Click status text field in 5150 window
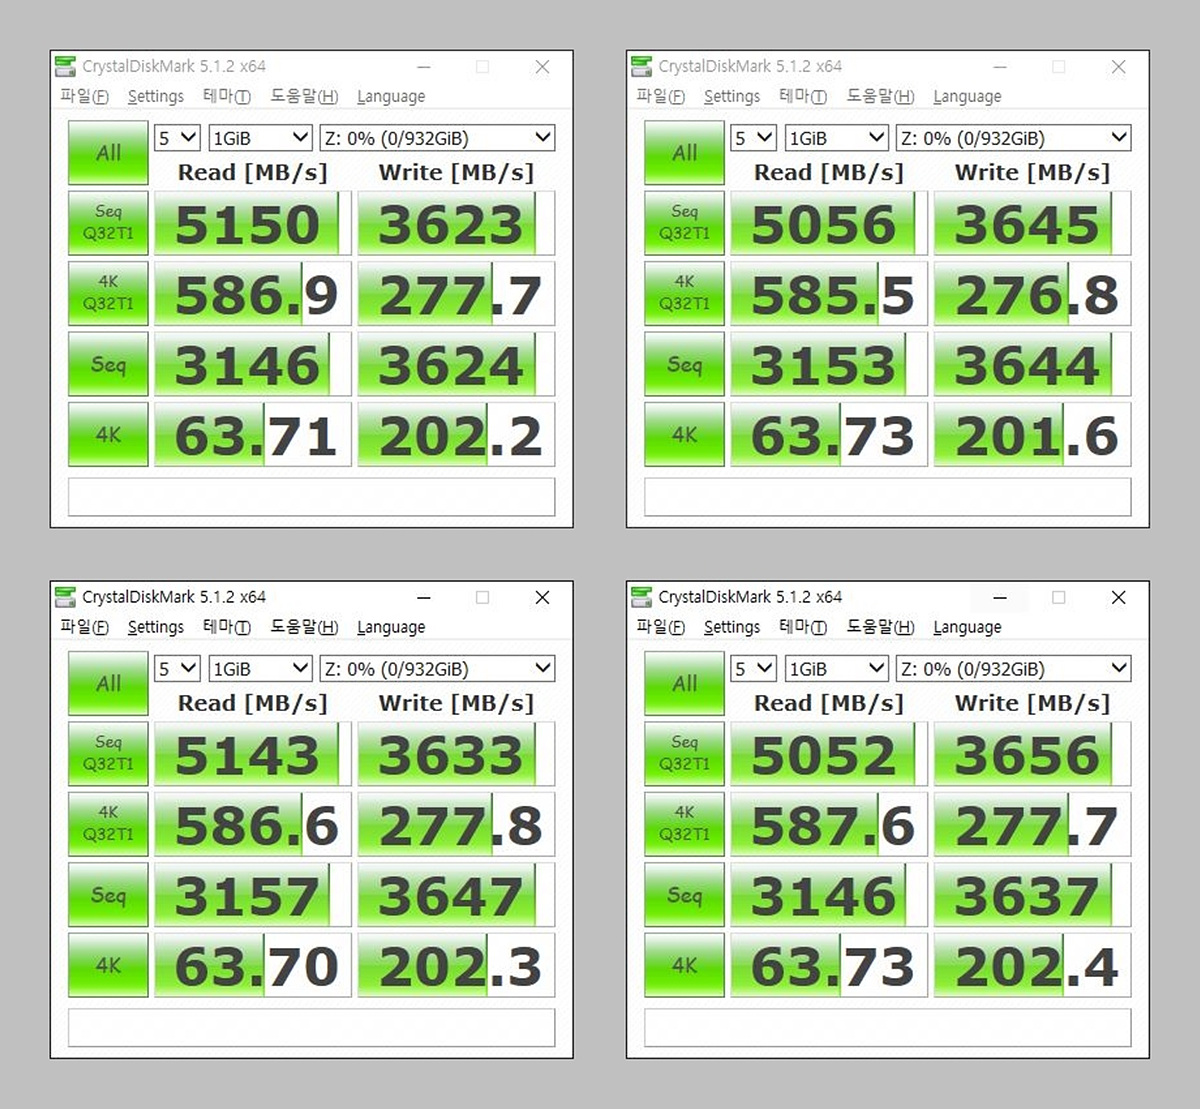 tap(311, 497)
